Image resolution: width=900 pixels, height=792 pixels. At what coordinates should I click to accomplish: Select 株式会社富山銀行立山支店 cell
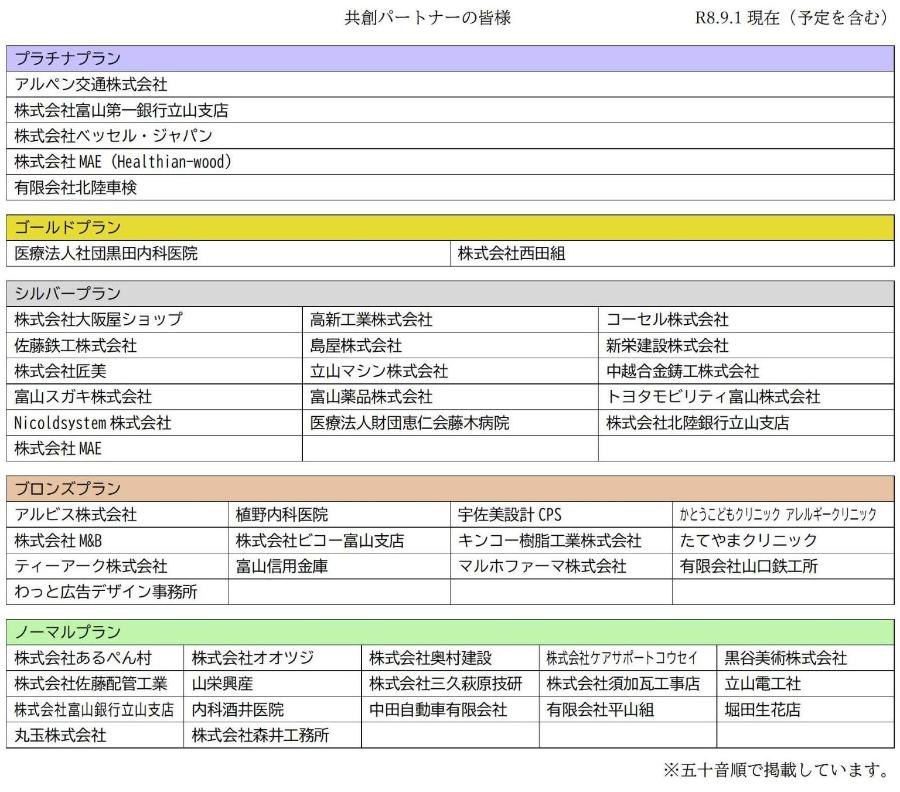[x=95, y=710]
